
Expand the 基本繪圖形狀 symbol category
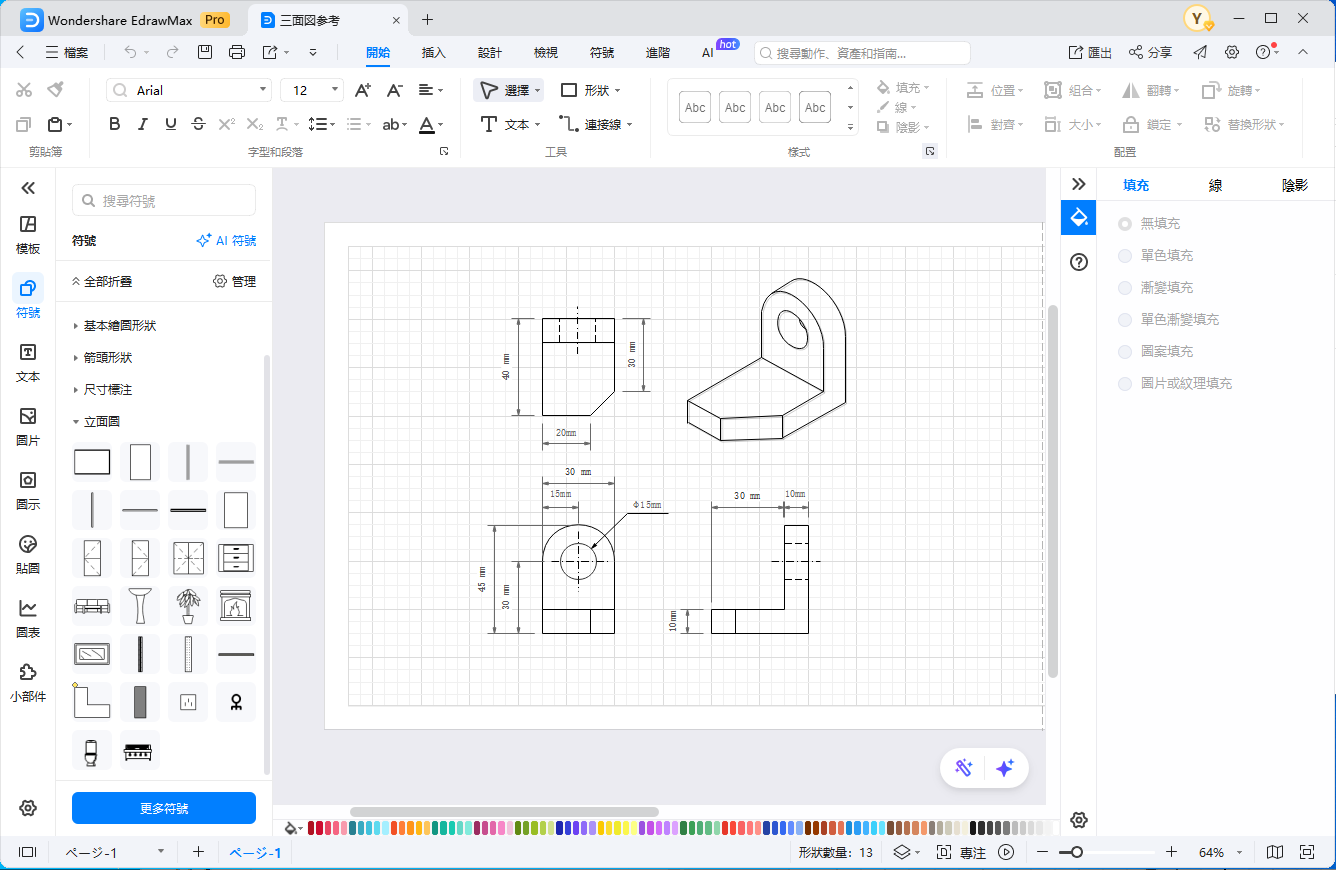[x=119, y=326]
